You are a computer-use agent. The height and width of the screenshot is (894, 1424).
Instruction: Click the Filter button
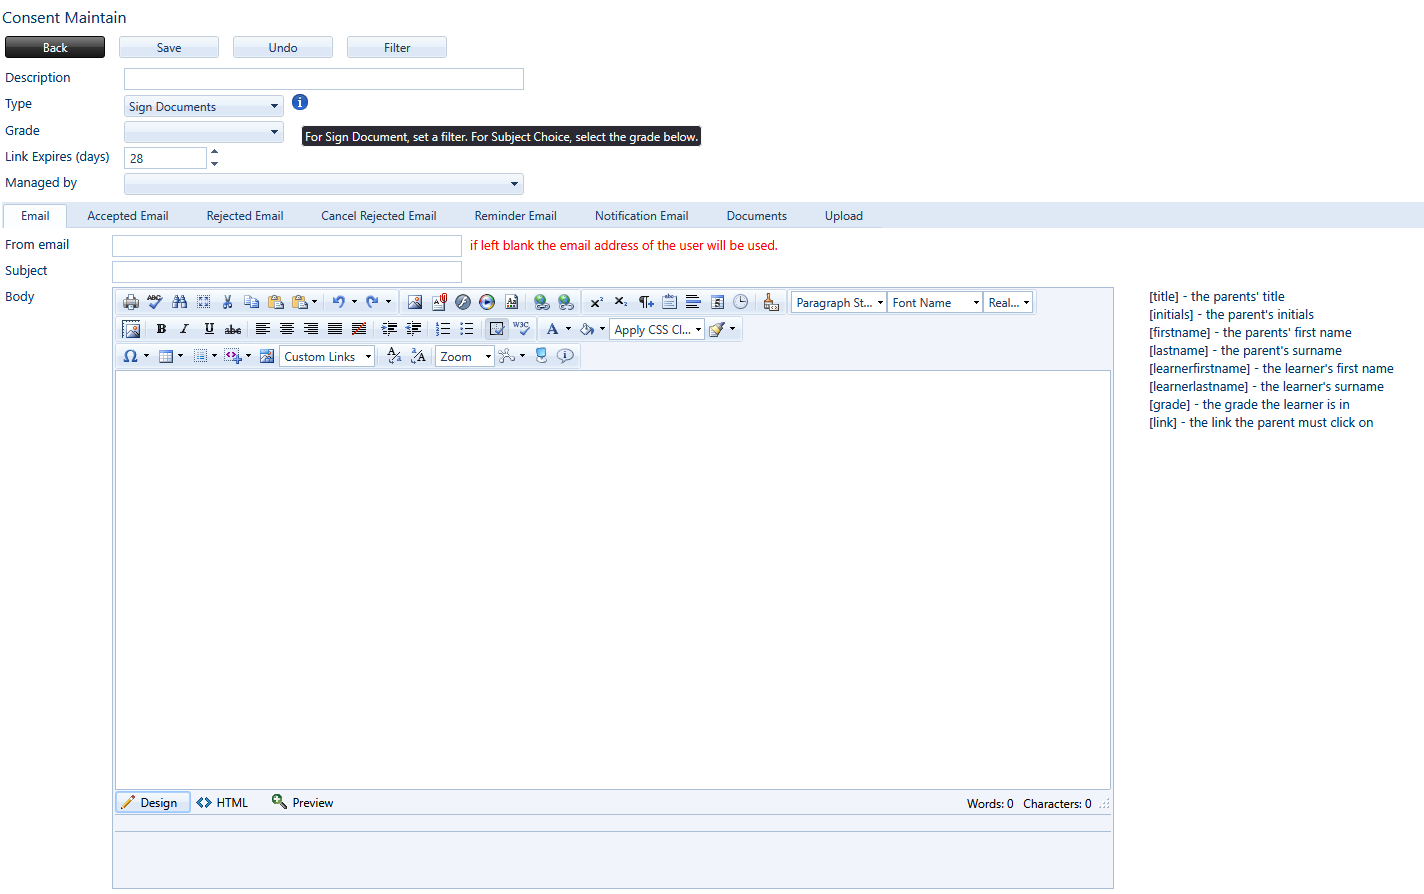pos(397,47)
